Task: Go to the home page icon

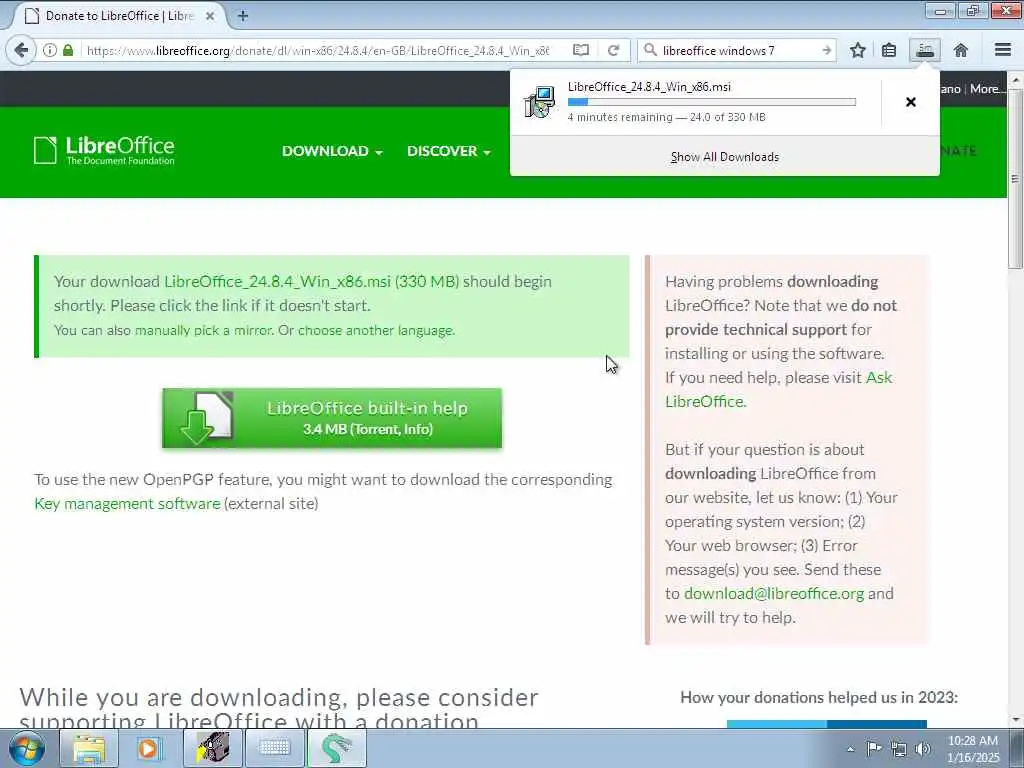Action: 961,50
